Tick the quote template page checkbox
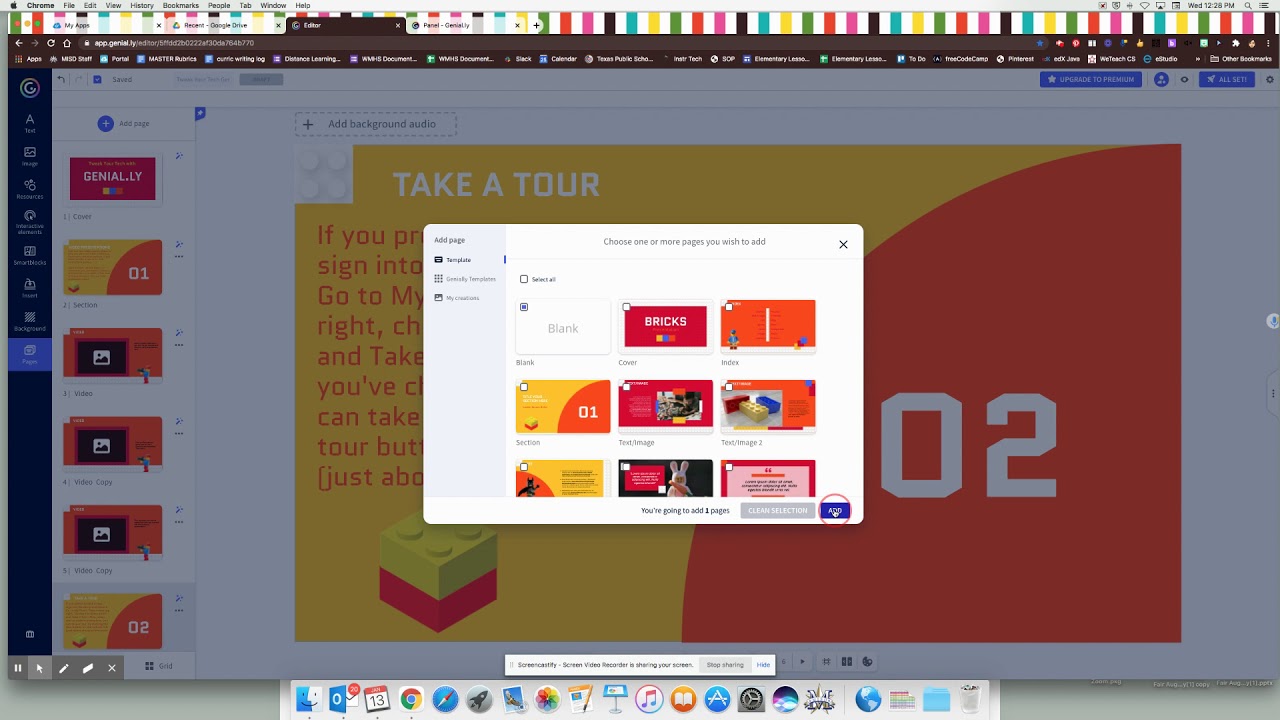This screenshot has width=1280, height=720. point(729,467)
